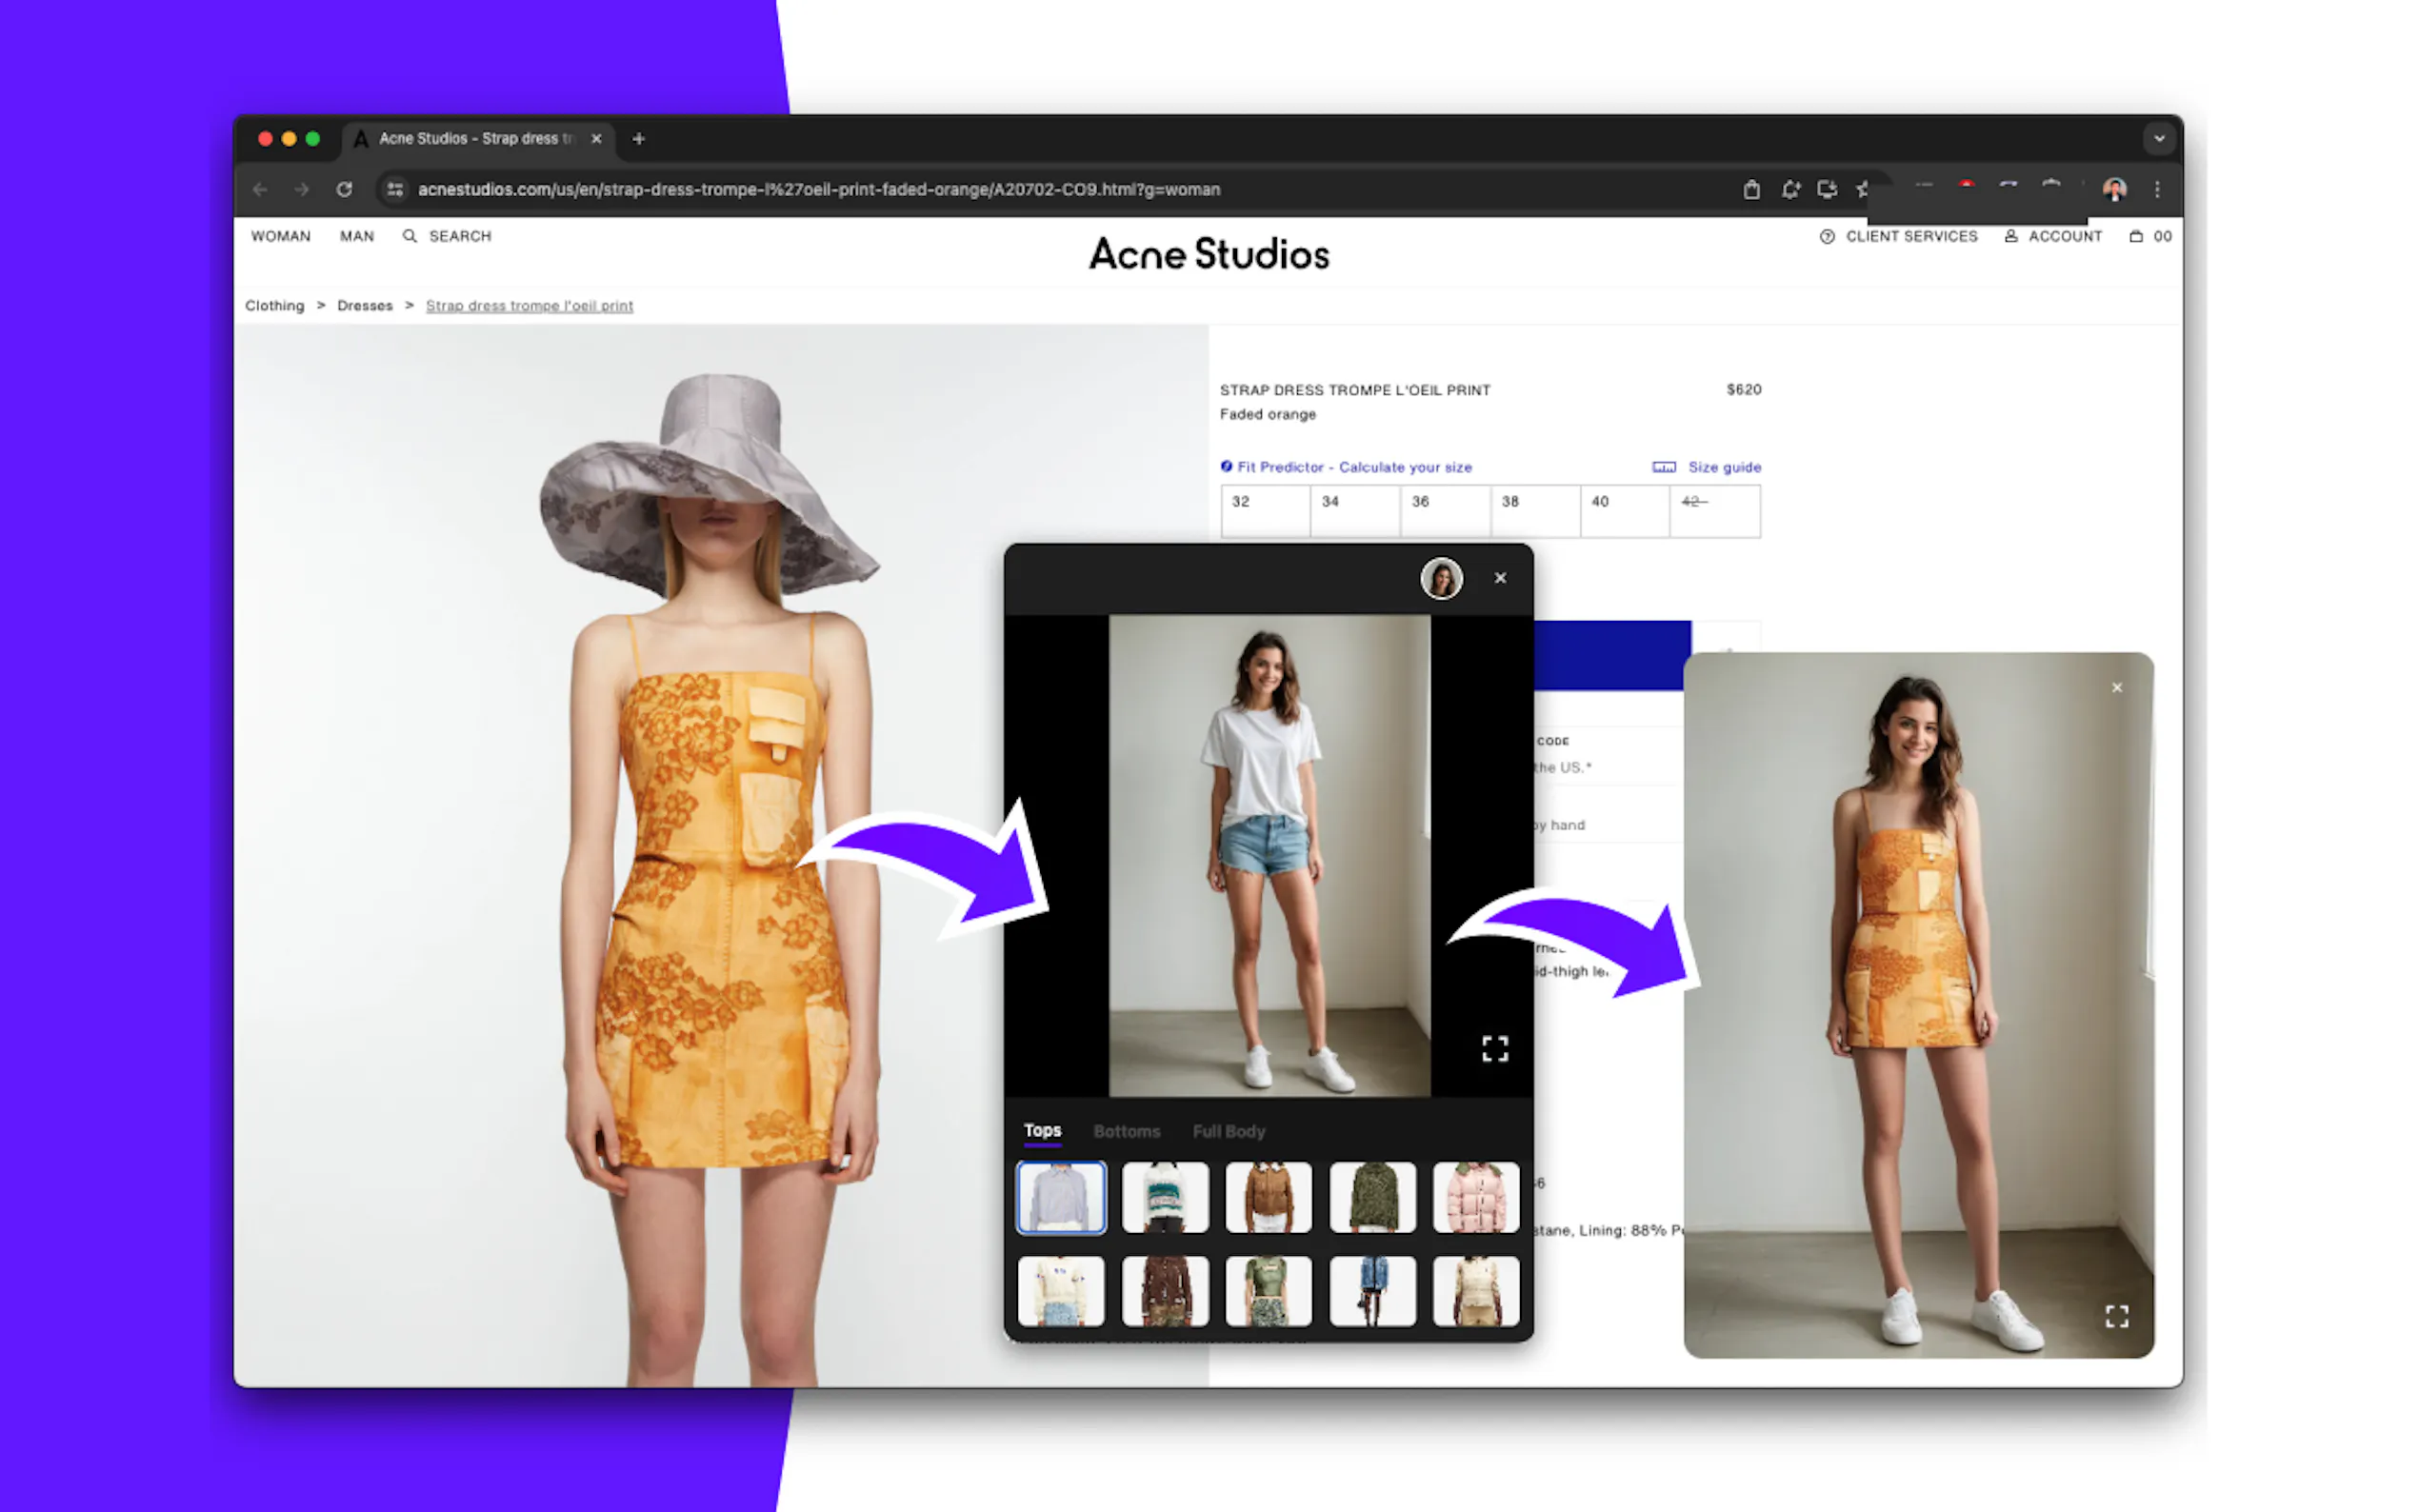Viewport: 2419px width, 1512px height.
Task: Click the Account person icon
Action: (x=2010, y=236)
